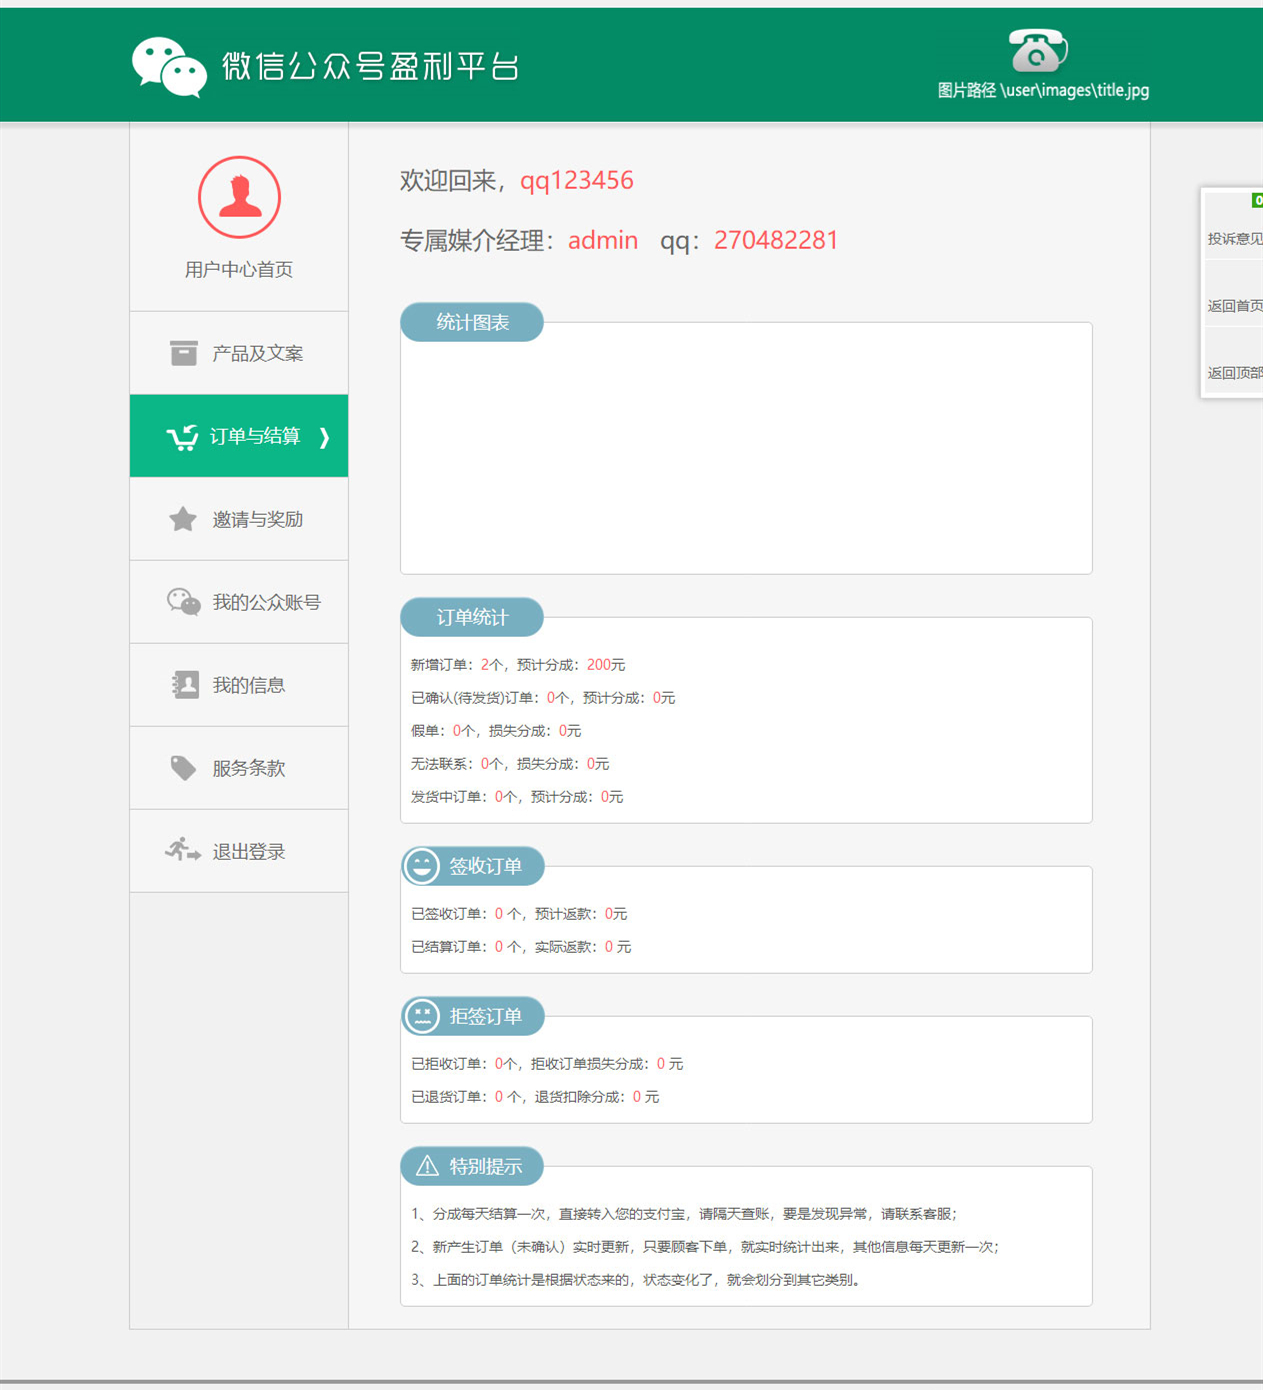Click the chat bubbles icon for 我的公众账号

pyautogui.click(x=183, y=602)
